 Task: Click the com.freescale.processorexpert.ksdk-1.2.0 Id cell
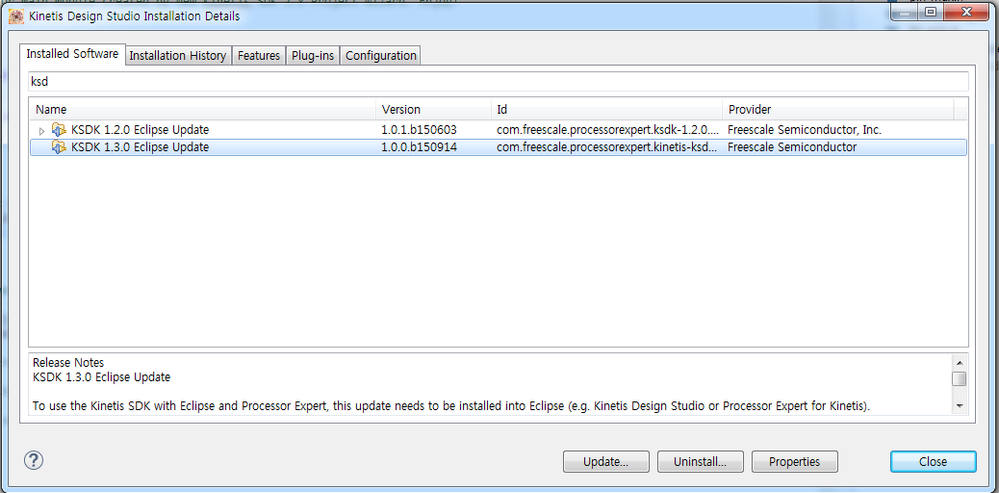(607, 130)
